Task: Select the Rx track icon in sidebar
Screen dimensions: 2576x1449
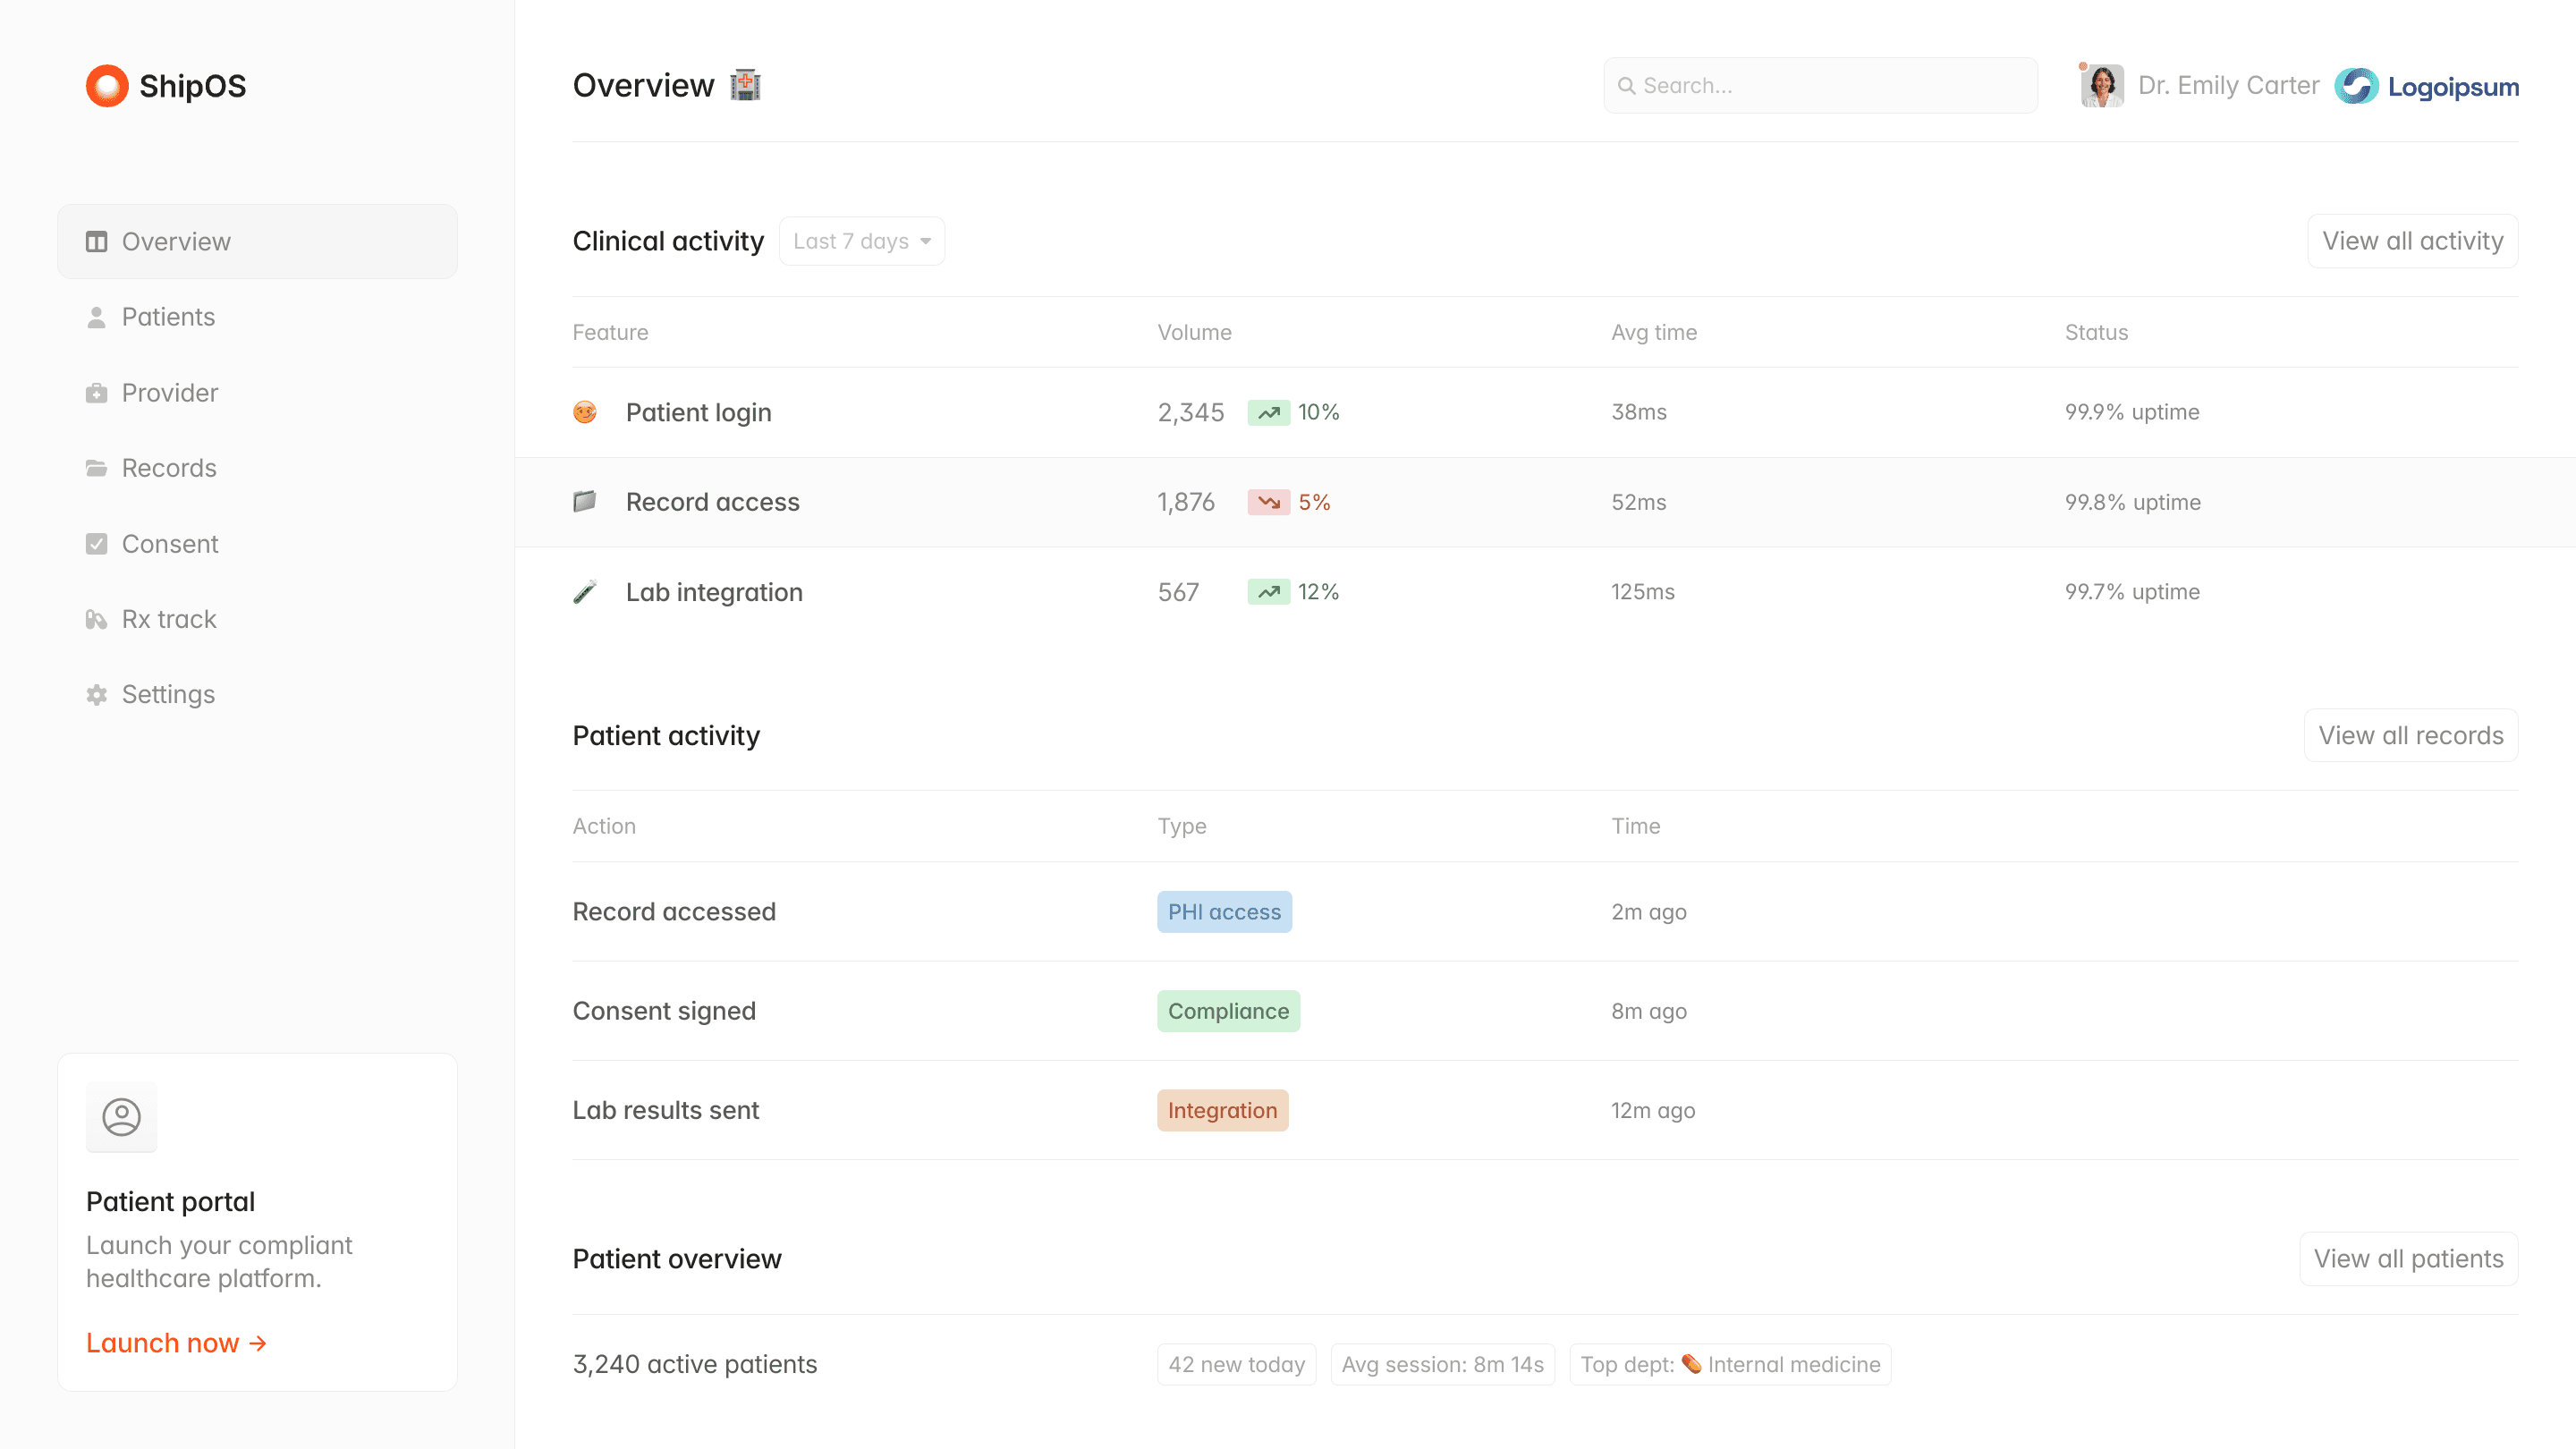Action: pos(97,619)
